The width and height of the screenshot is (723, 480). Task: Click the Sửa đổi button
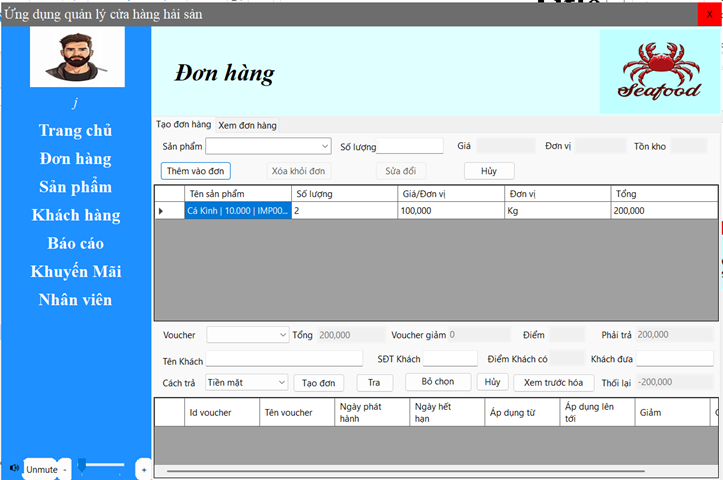[x=401, y=171]
